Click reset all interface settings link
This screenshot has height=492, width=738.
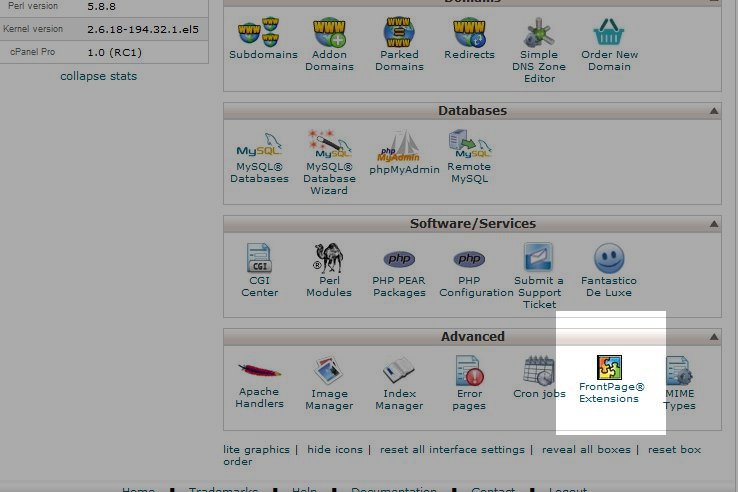452,450
